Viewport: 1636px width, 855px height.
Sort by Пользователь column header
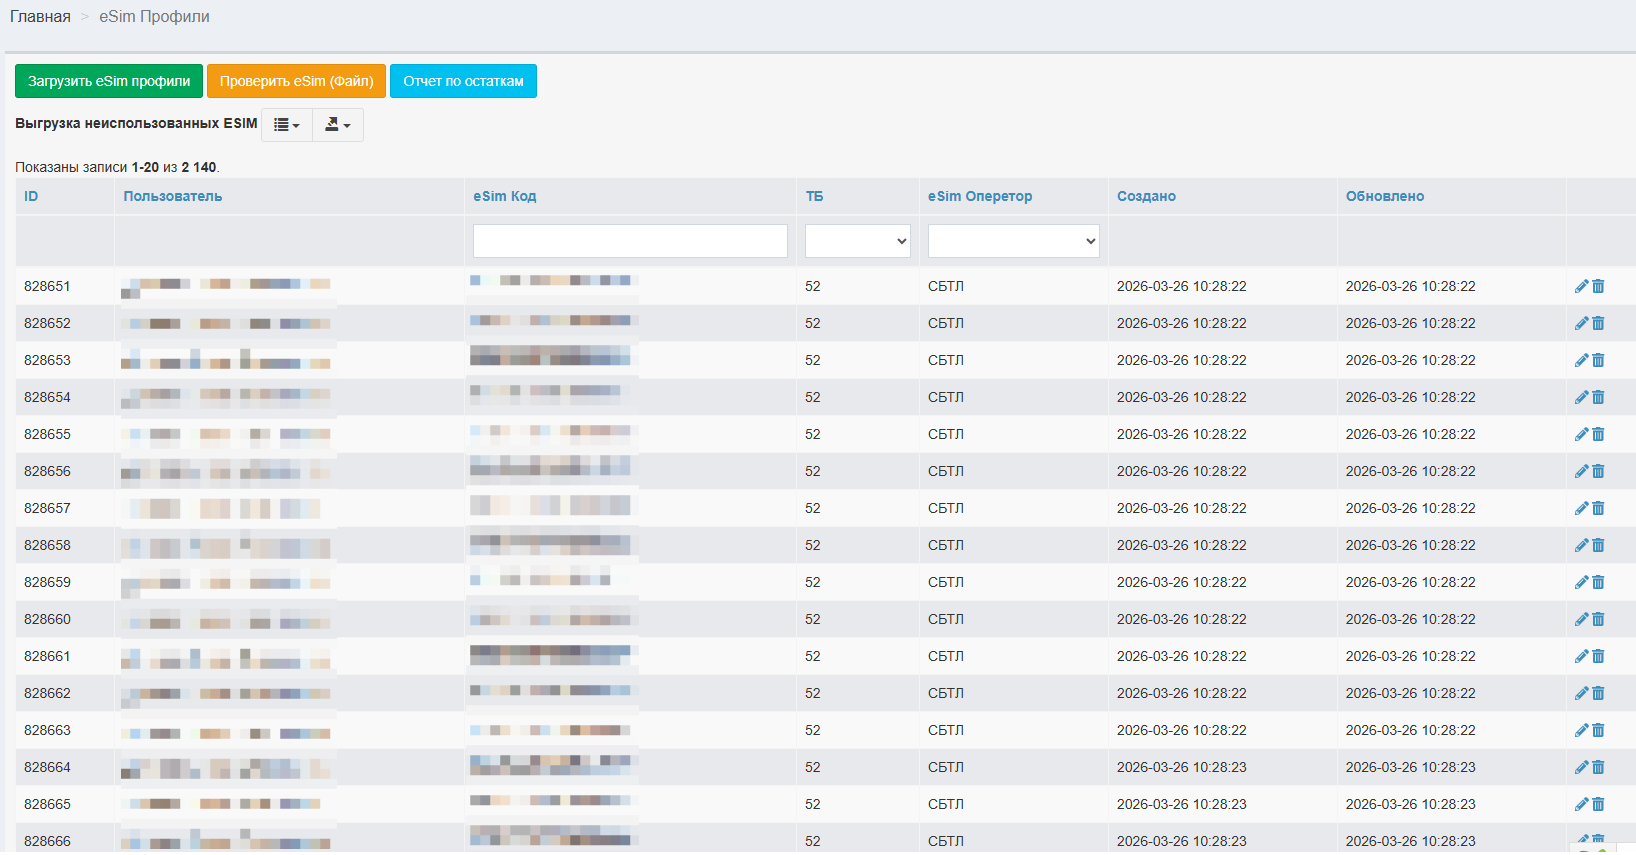click(x=173, y=196)
